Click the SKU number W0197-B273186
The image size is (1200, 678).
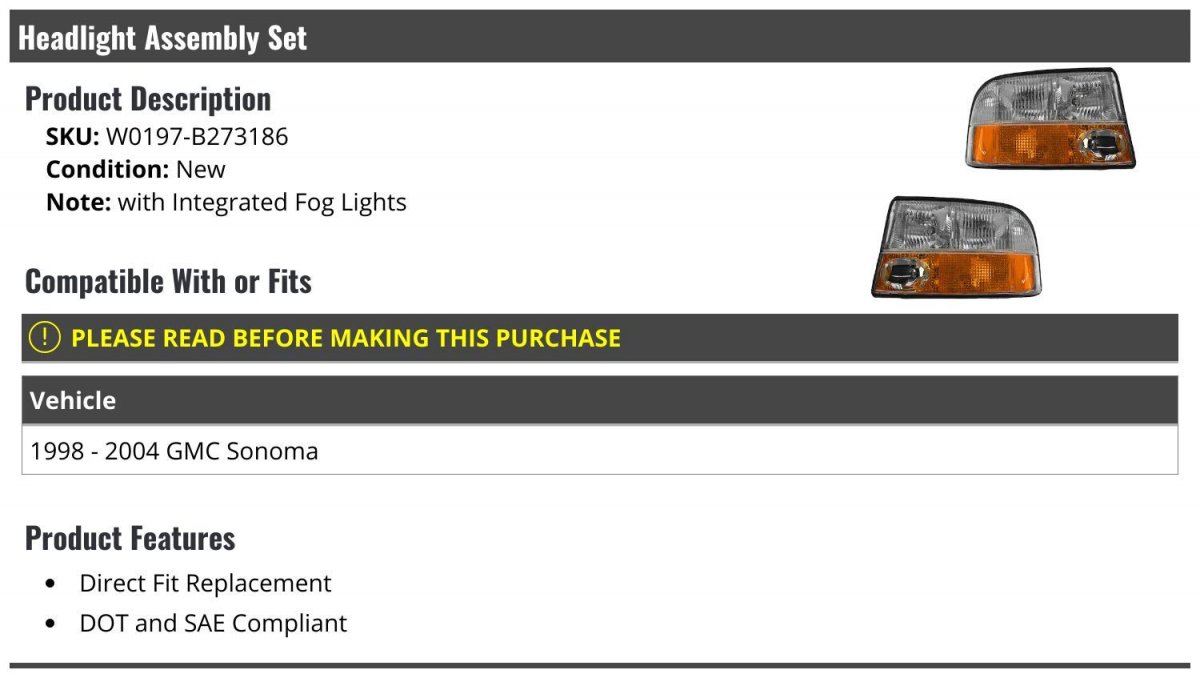pyautogui.click(x=197, y=136)
